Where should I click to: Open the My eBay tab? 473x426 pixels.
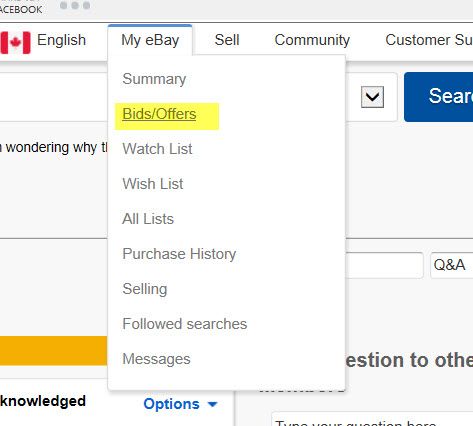[150, 40]
